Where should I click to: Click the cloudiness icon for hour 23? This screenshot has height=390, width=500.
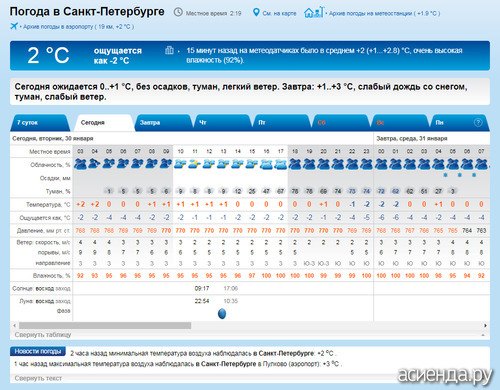pyautogui.click(x=366, y=164)
